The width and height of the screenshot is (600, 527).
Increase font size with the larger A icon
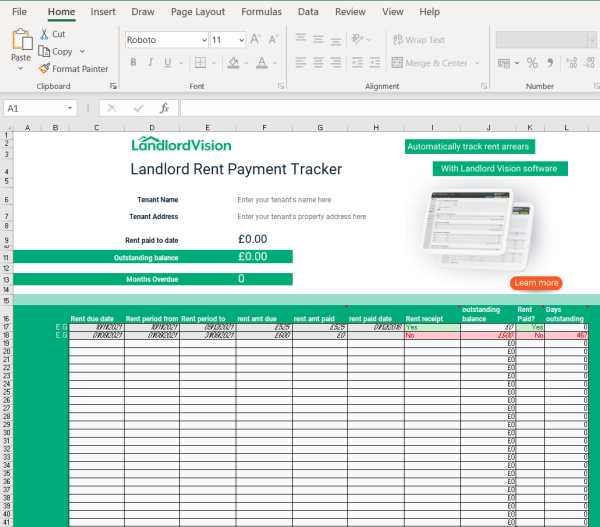(255, 39)
